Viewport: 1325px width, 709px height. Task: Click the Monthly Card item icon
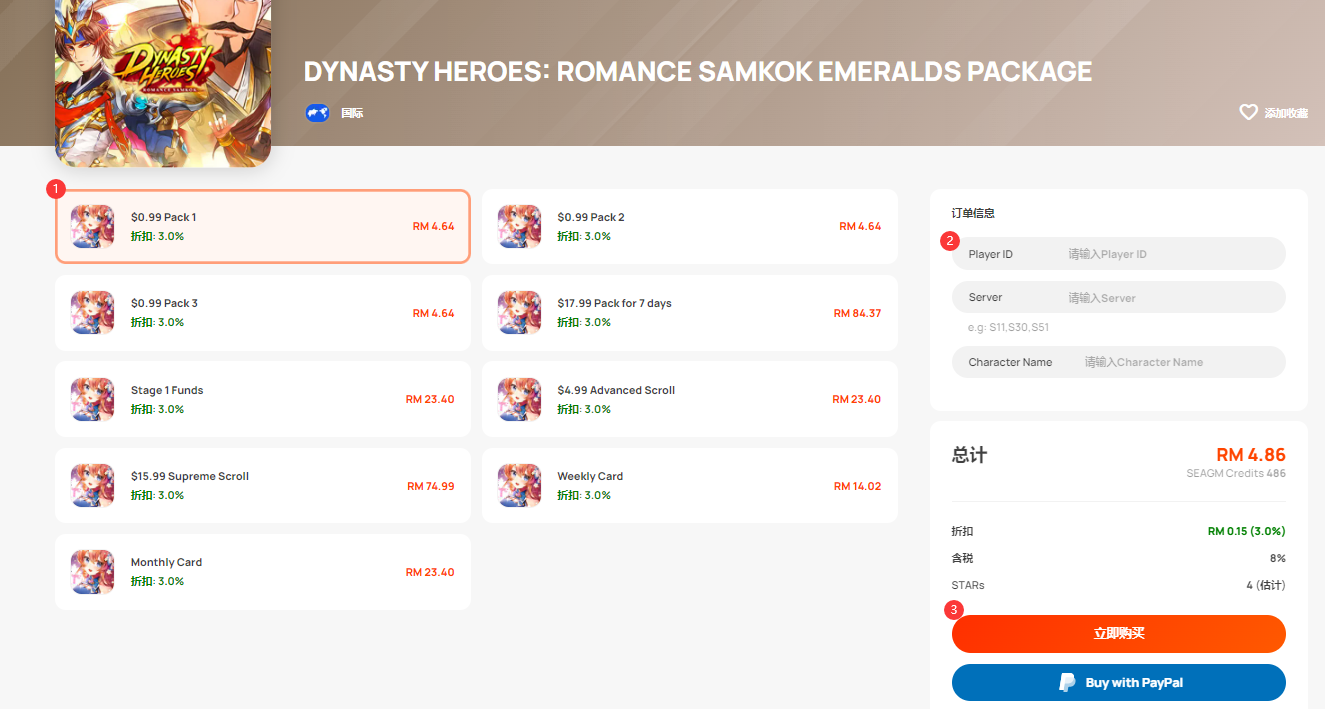(x=92, y=572)
